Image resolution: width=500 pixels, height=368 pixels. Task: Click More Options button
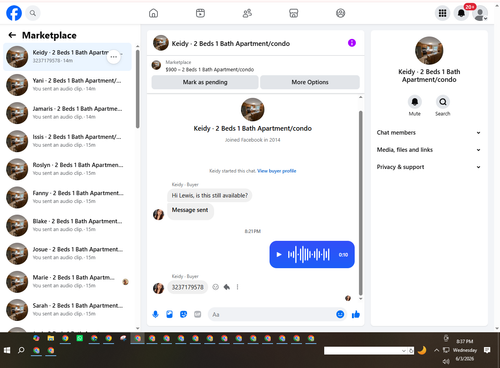310,82
